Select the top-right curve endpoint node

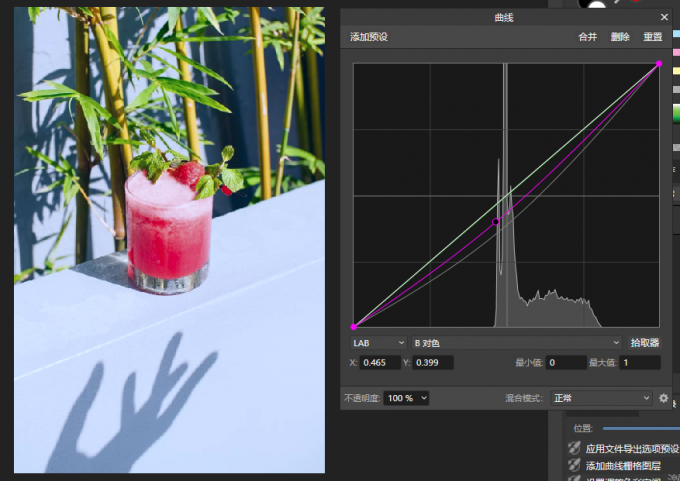659,64
